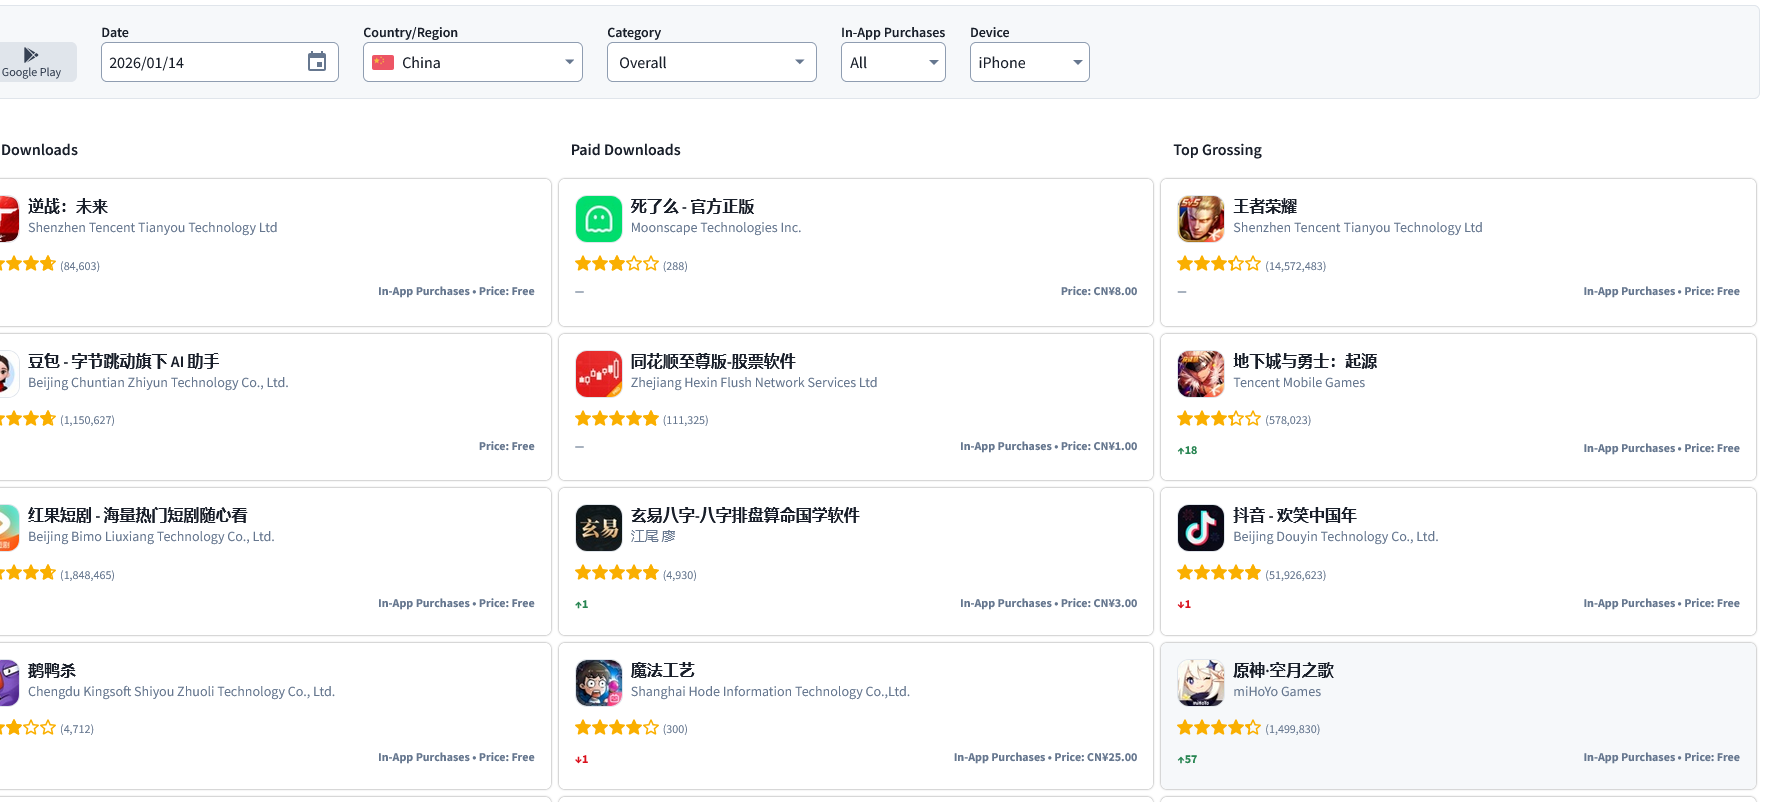Expand the Category dropdown set to Overall
The image size is (1768, 802).
pos(712,62)
